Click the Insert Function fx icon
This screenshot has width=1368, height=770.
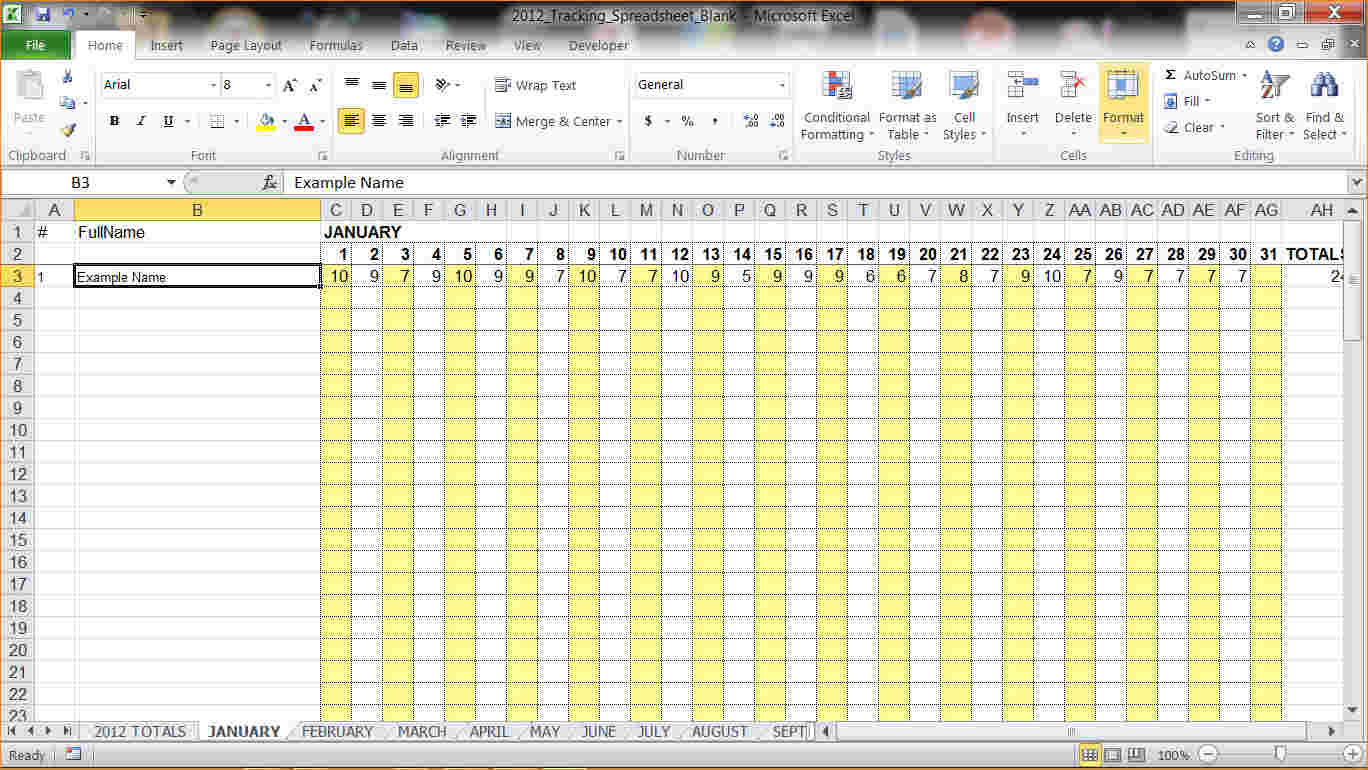269,183
